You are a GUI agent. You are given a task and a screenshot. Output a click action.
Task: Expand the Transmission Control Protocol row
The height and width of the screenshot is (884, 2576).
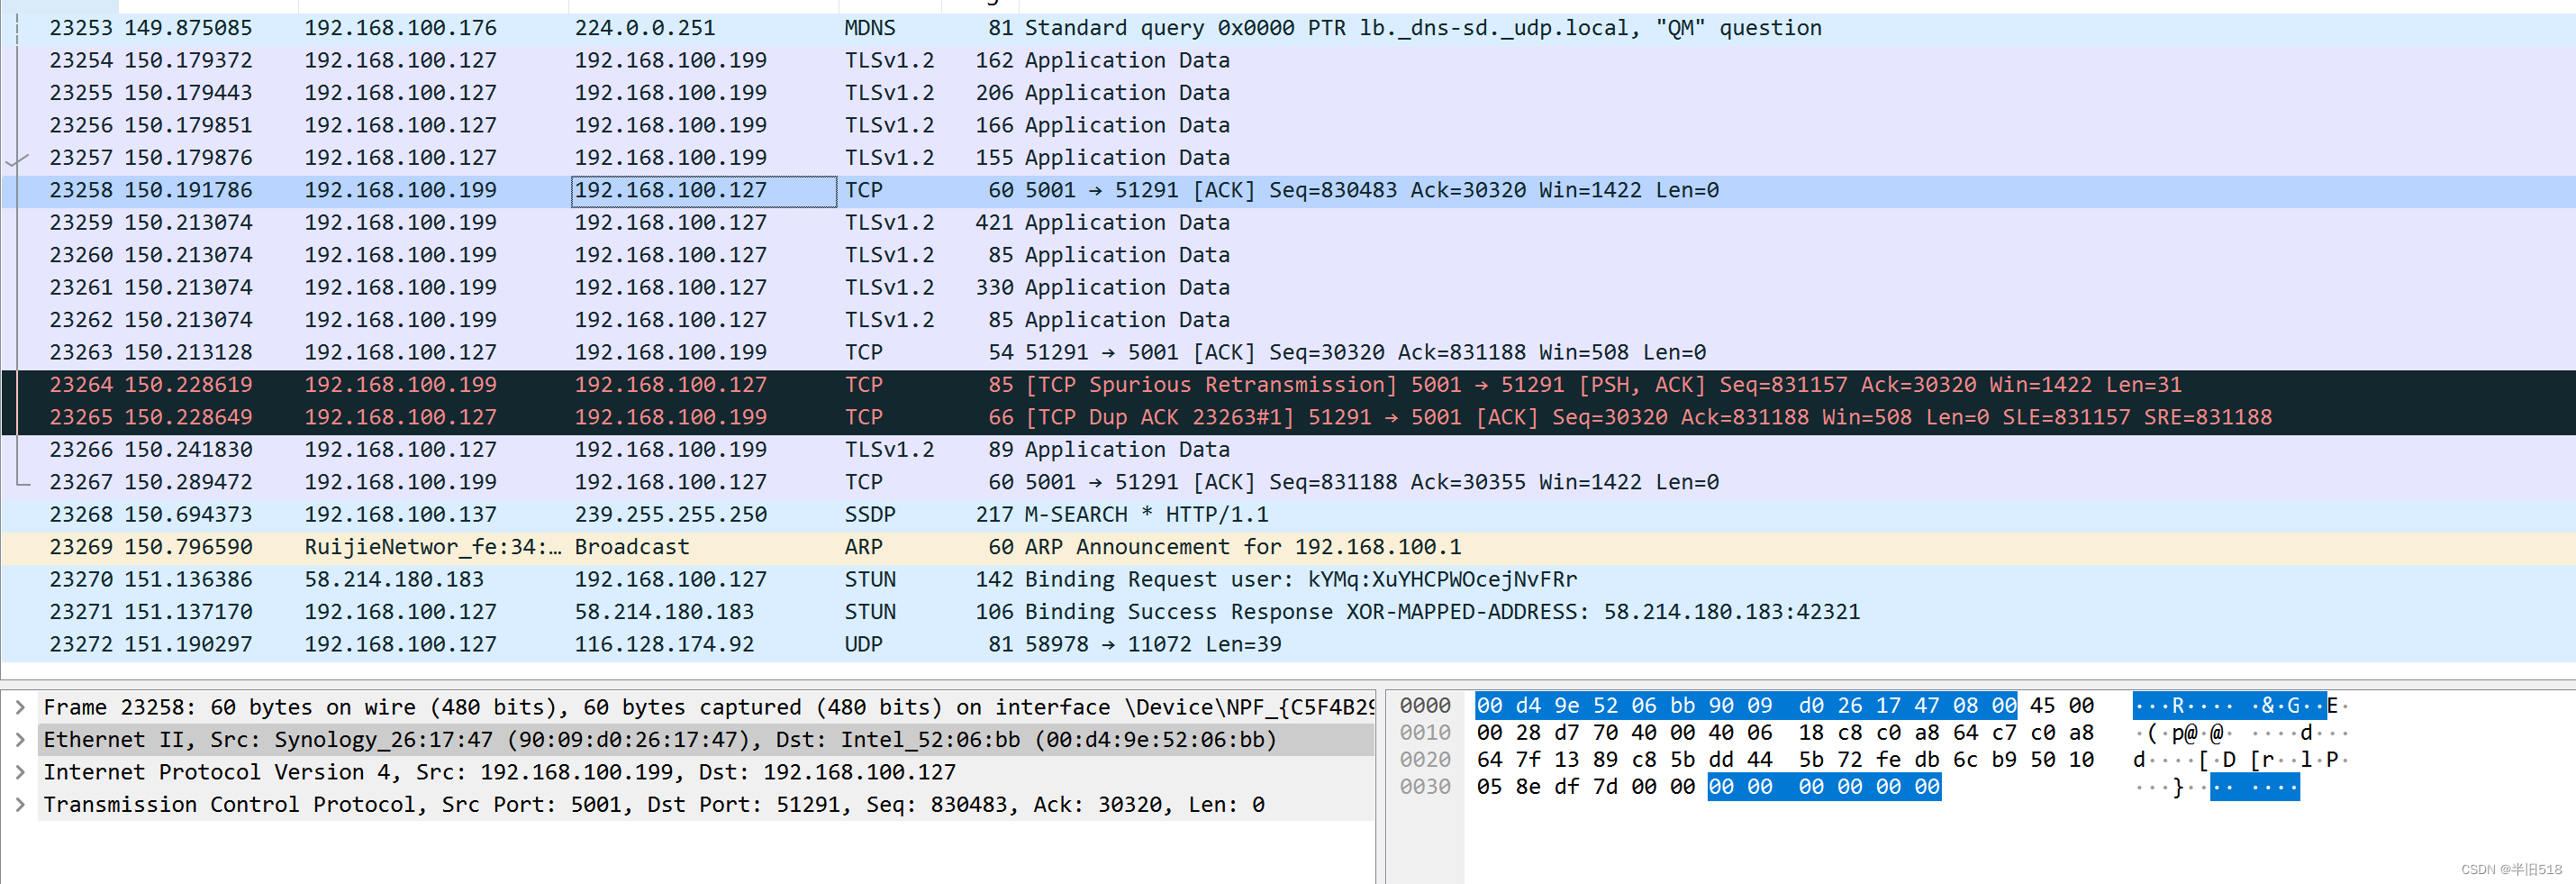coord(20,805)
